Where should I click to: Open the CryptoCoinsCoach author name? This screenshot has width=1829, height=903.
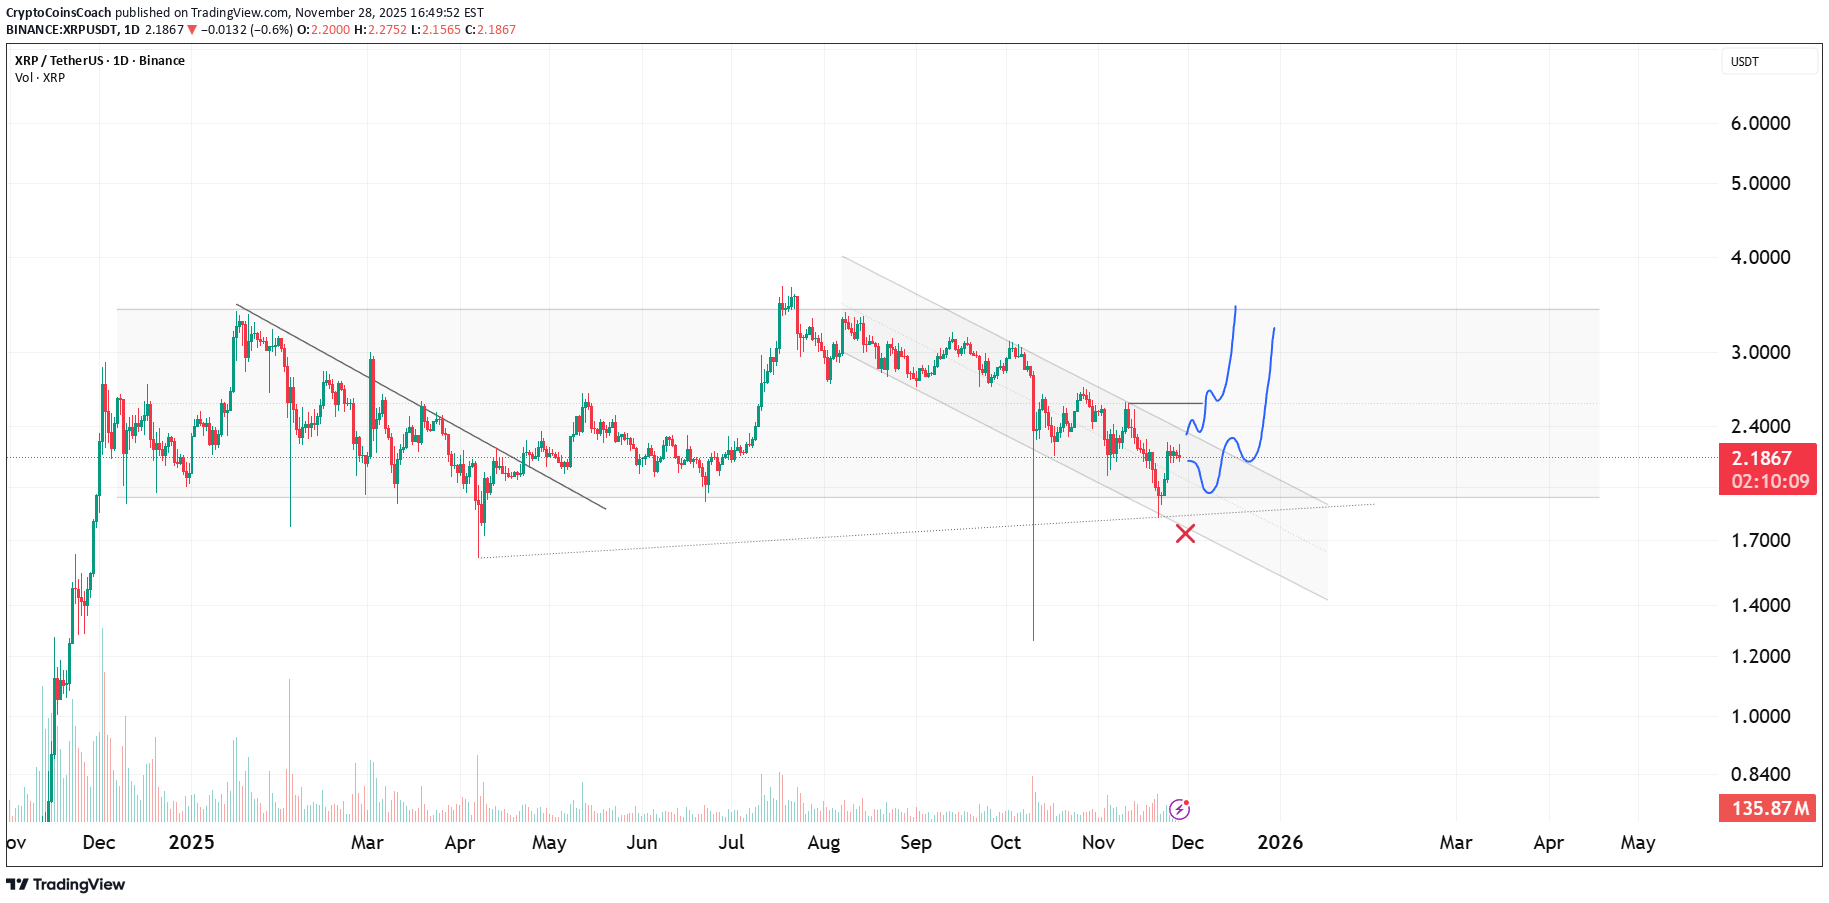pos(58,13)
